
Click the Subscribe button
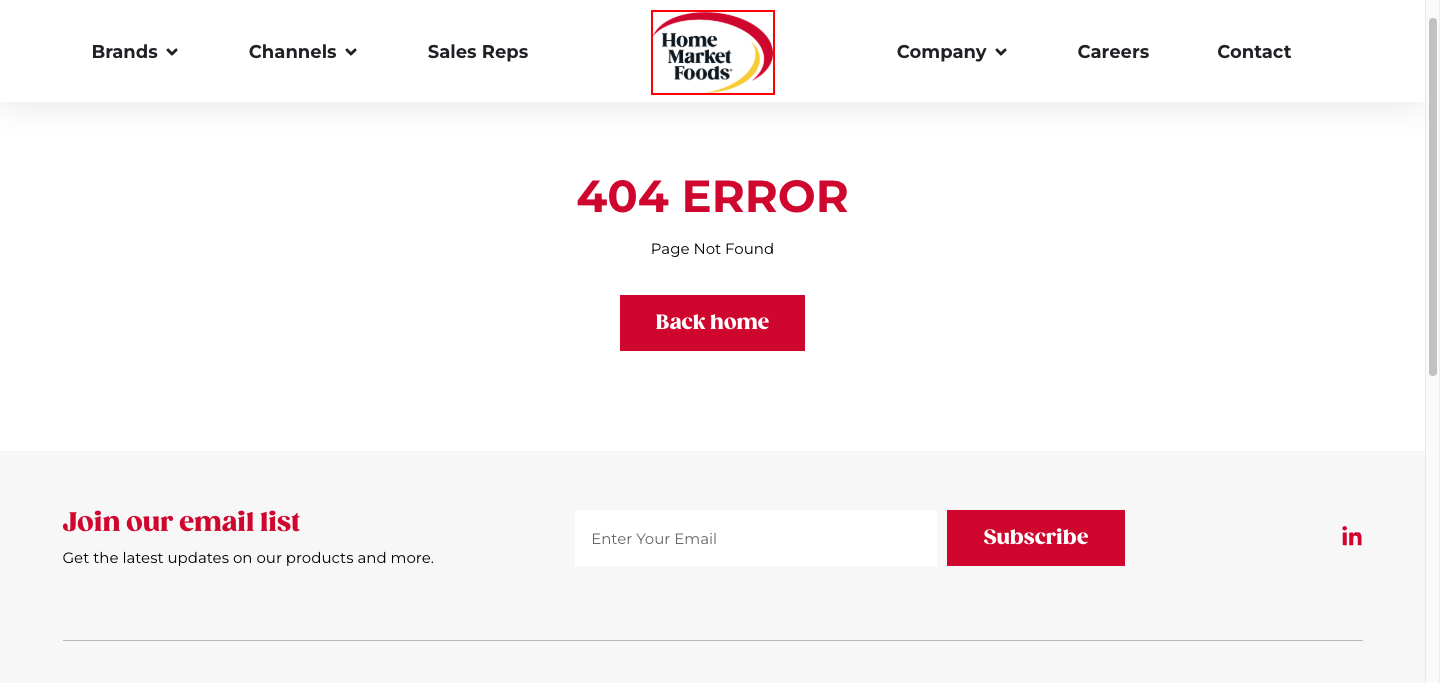pyautogui.click(x=1036, y=538)
